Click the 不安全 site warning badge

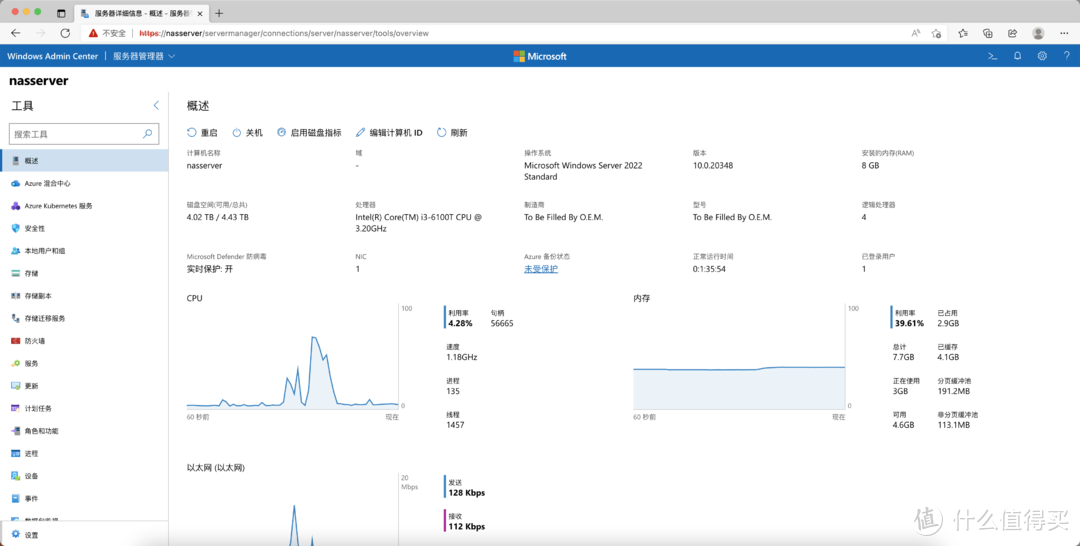coord(107,33)
